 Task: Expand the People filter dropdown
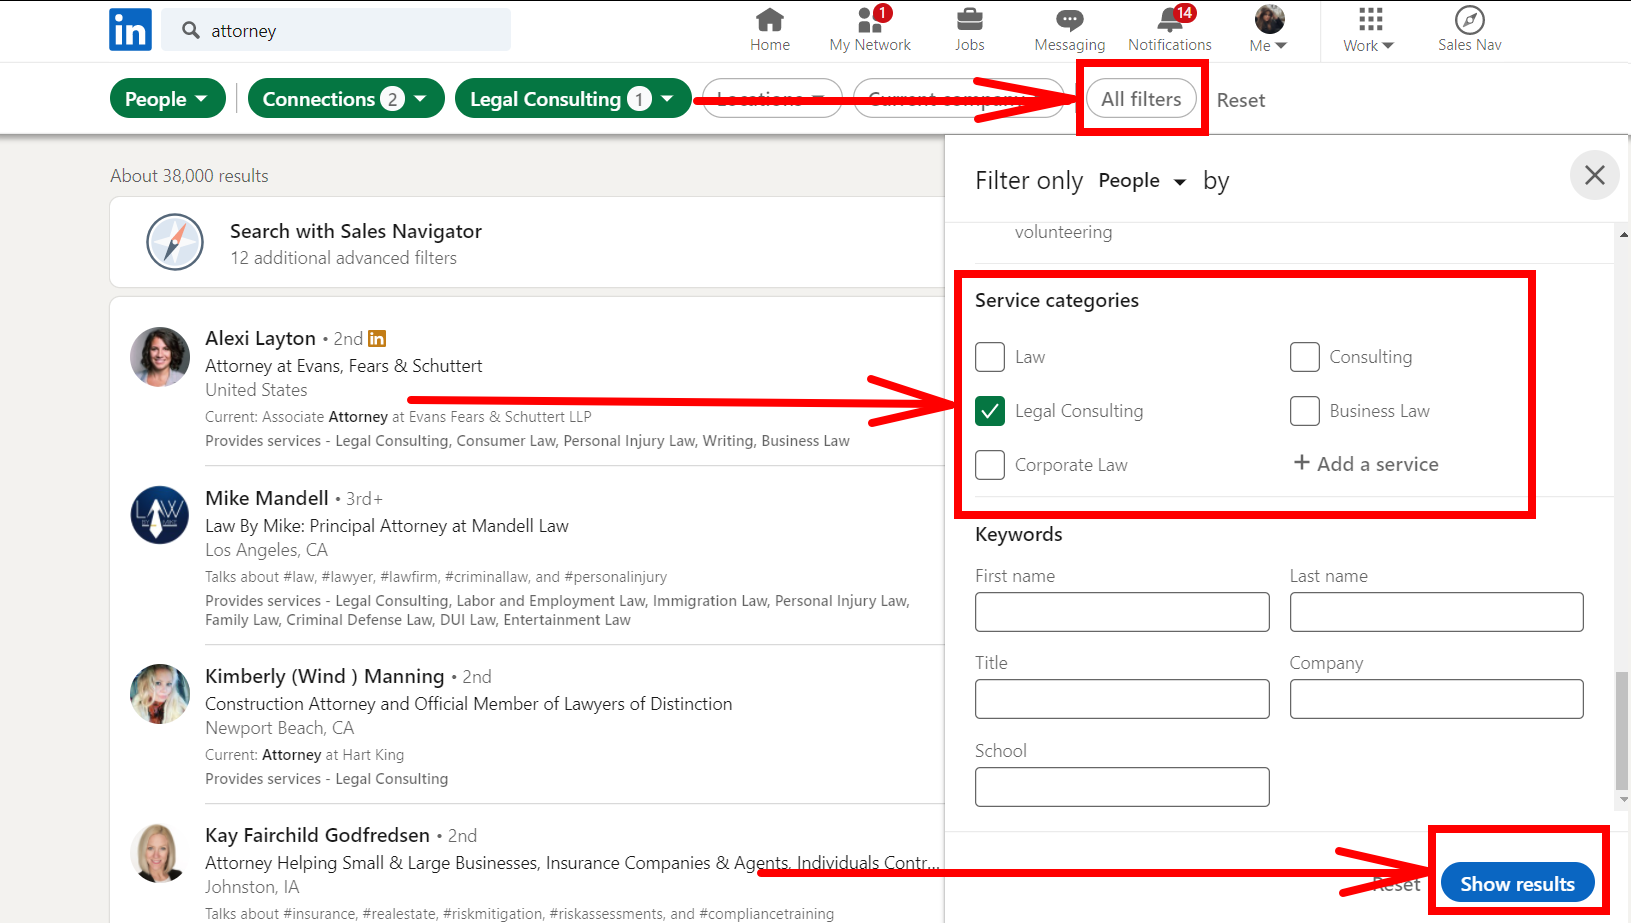(167, 99)
